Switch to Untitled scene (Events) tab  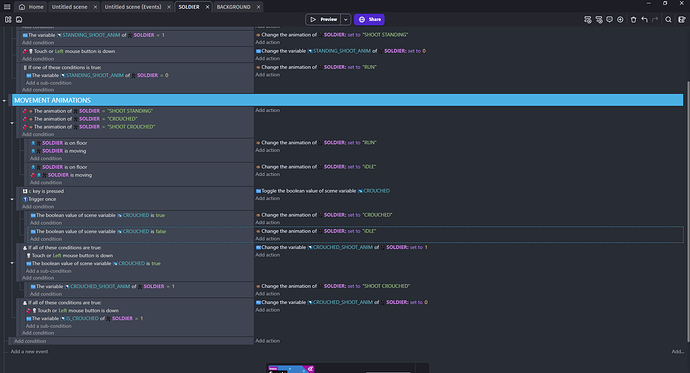(133, 7)
